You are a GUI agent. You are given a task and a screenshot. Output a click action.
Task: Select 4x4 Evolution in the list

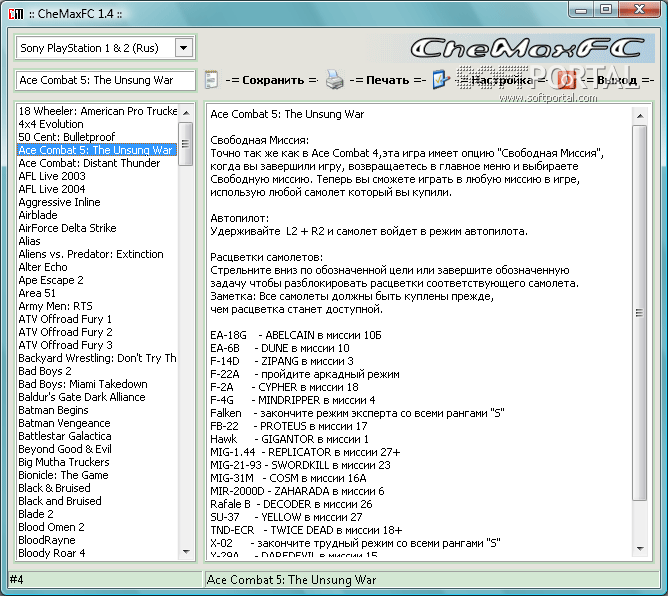click(x=97, y=124)
